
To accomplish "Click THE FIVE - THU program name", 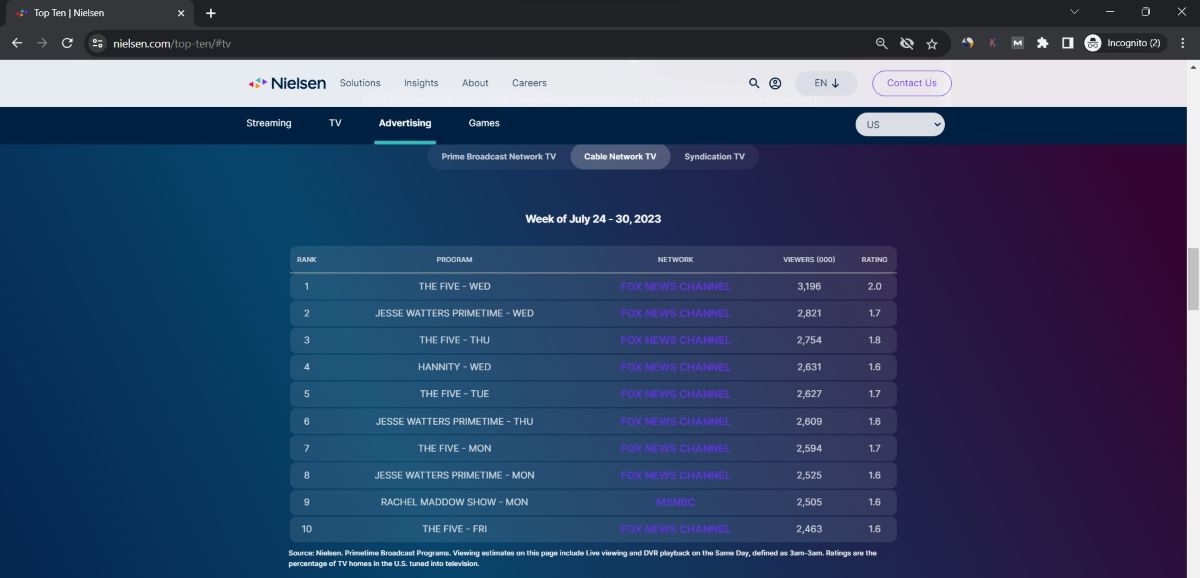I will click(x=454, y=340).
